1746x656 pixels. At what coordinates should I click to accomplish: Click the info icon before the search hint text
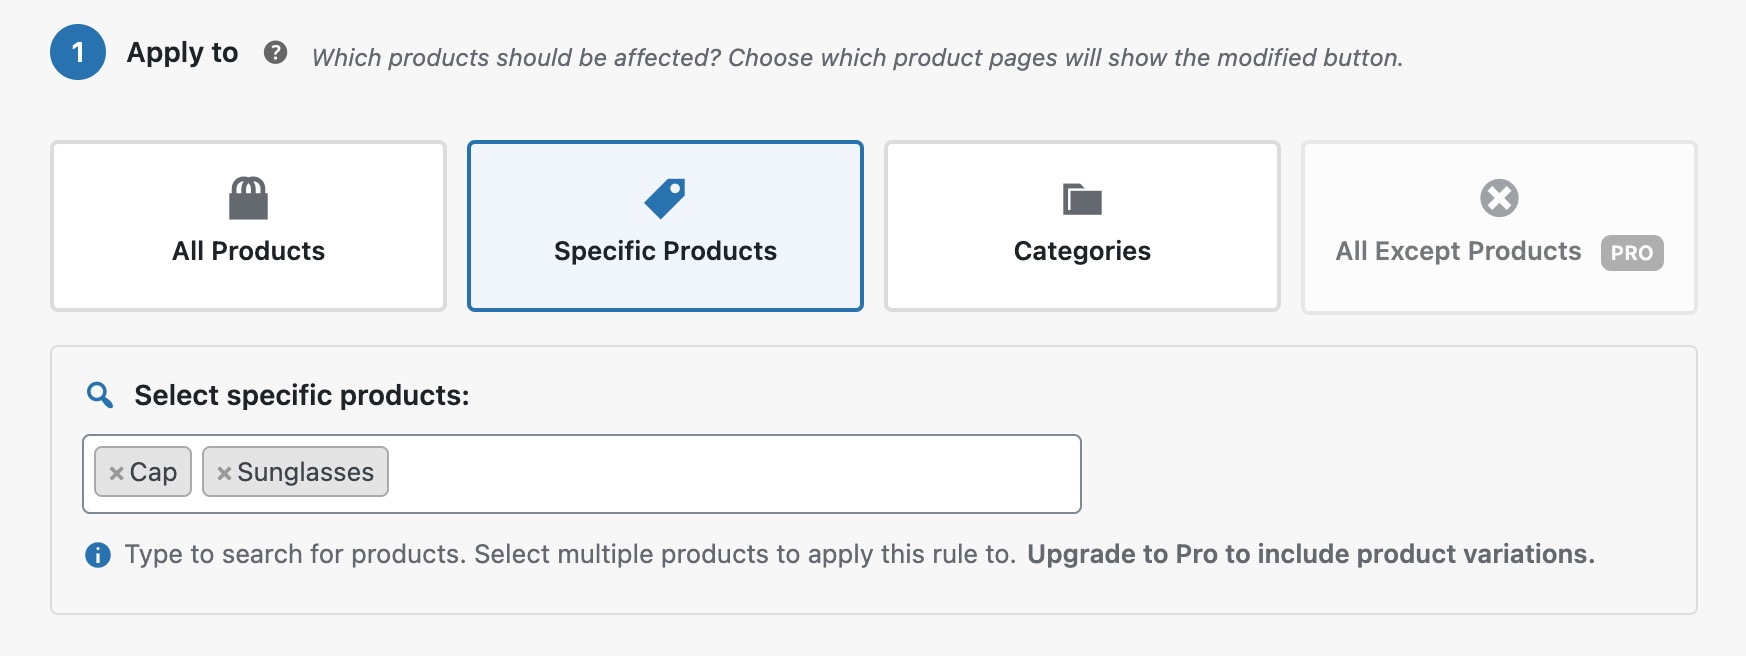point(98,554)
